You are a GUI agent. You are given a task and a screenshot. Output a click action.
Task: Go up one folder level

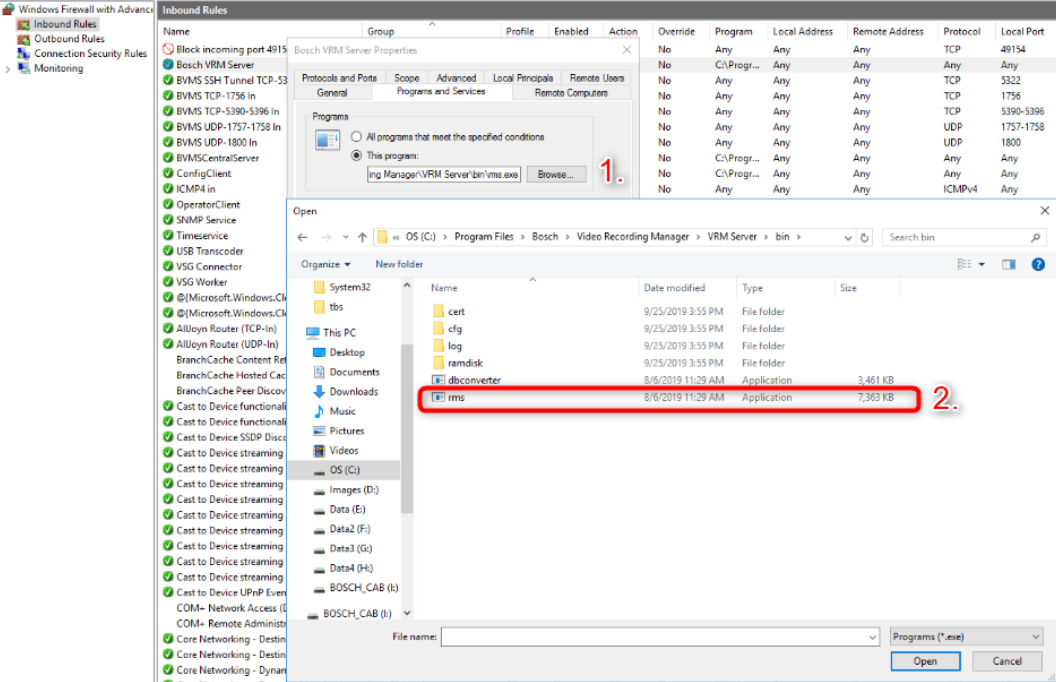pyautogui.click(x=362, y=237)
